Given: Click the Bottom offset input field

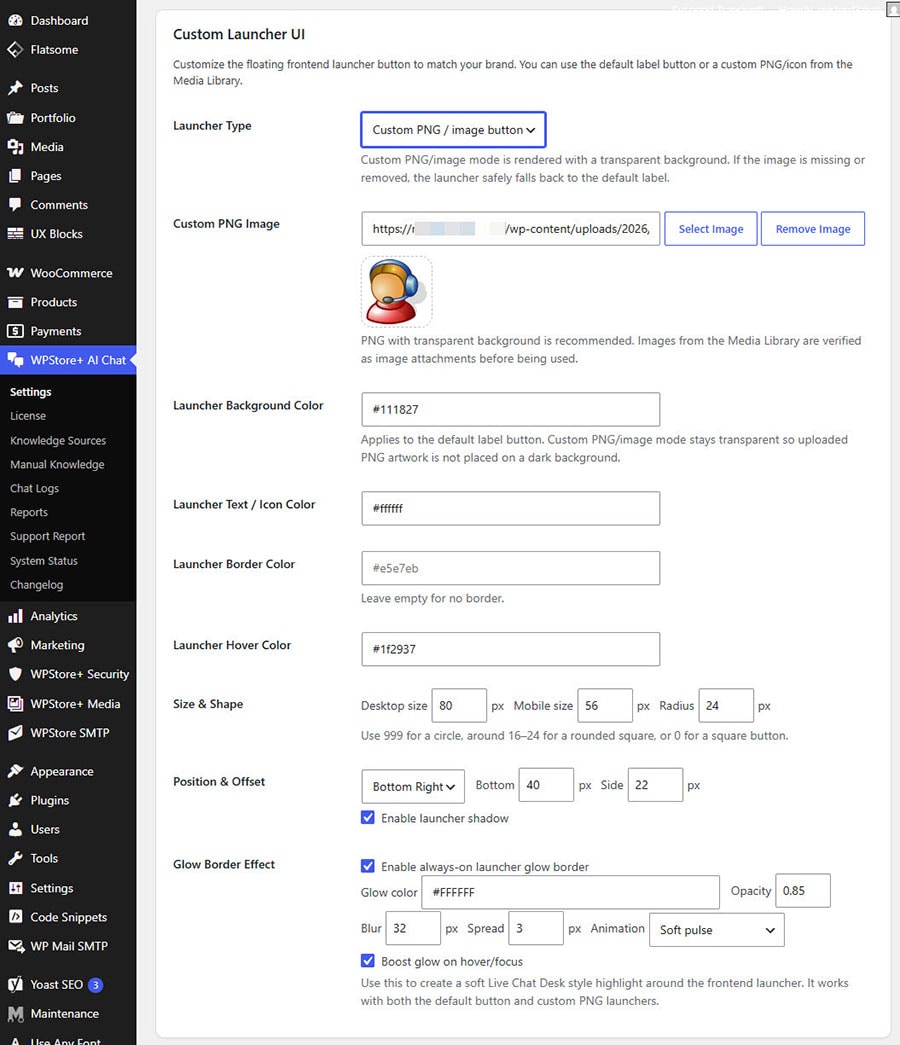Looking at the screenshot, I should [546, 785].
